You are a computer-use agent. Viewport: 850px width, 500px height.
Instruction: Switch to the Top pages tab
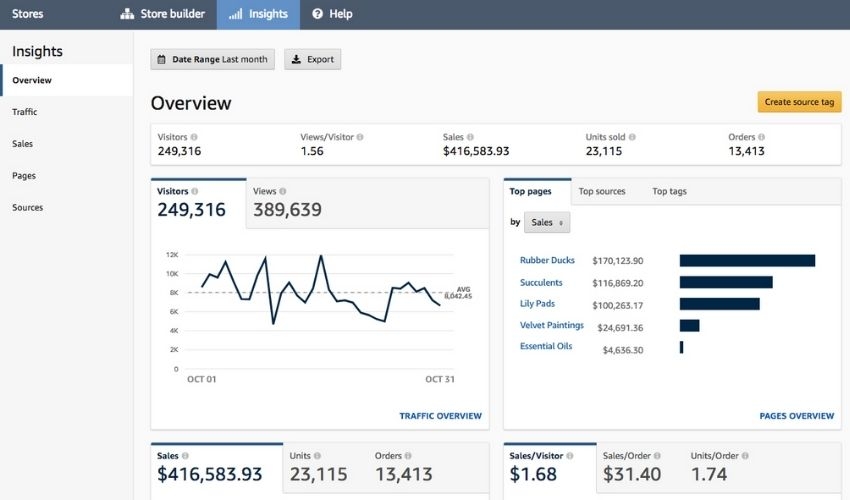tap(537, 191)
